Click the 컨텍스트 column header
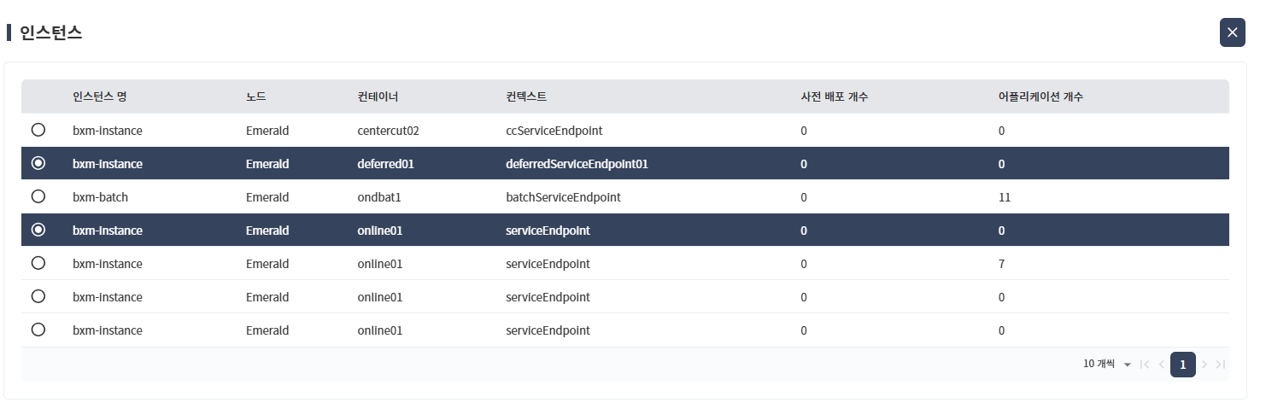Screen dimensions: 1266x403 [x=526, y=97]
